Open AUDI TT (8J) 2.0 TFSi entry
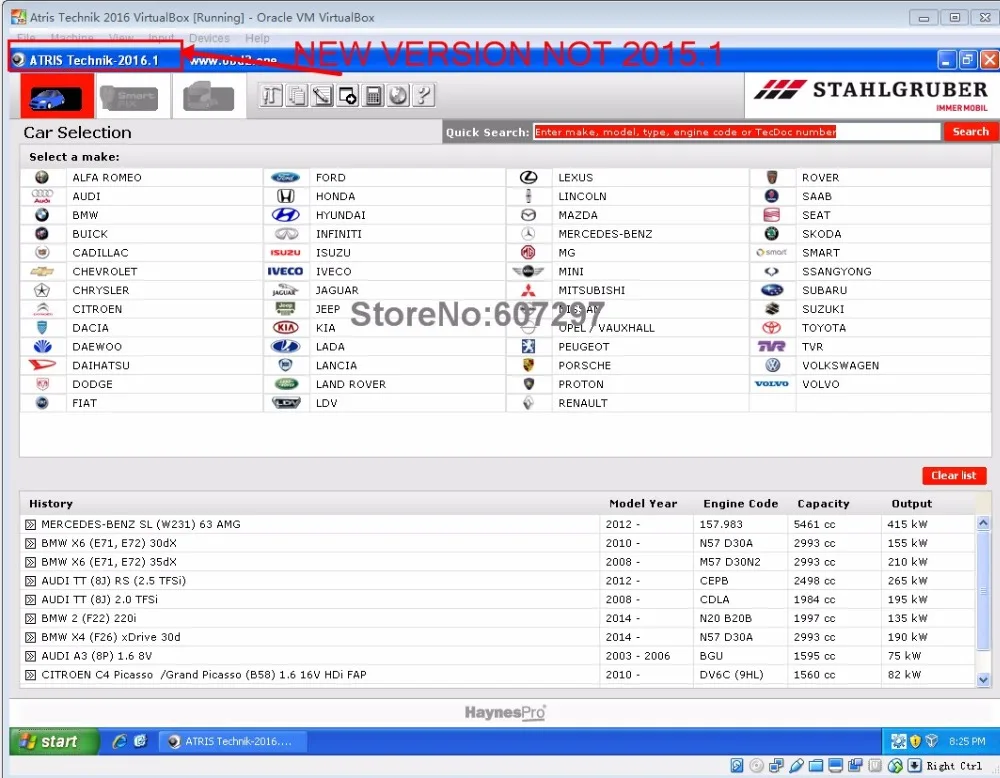 (x=99, y=599)
